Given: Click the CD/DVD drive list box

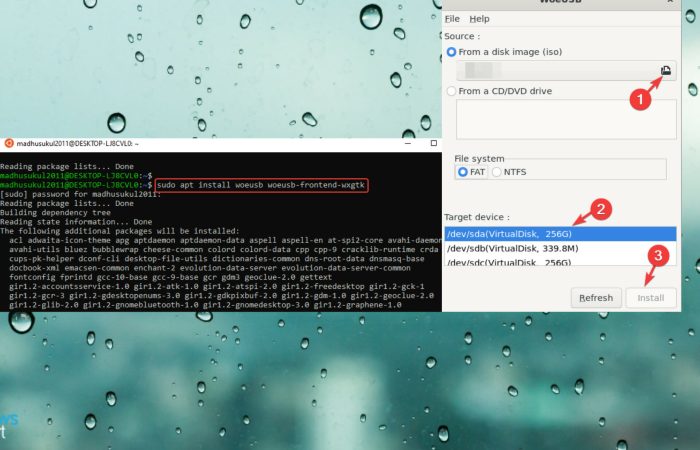Looking at the screenshot, I should [x=566, y=119].
